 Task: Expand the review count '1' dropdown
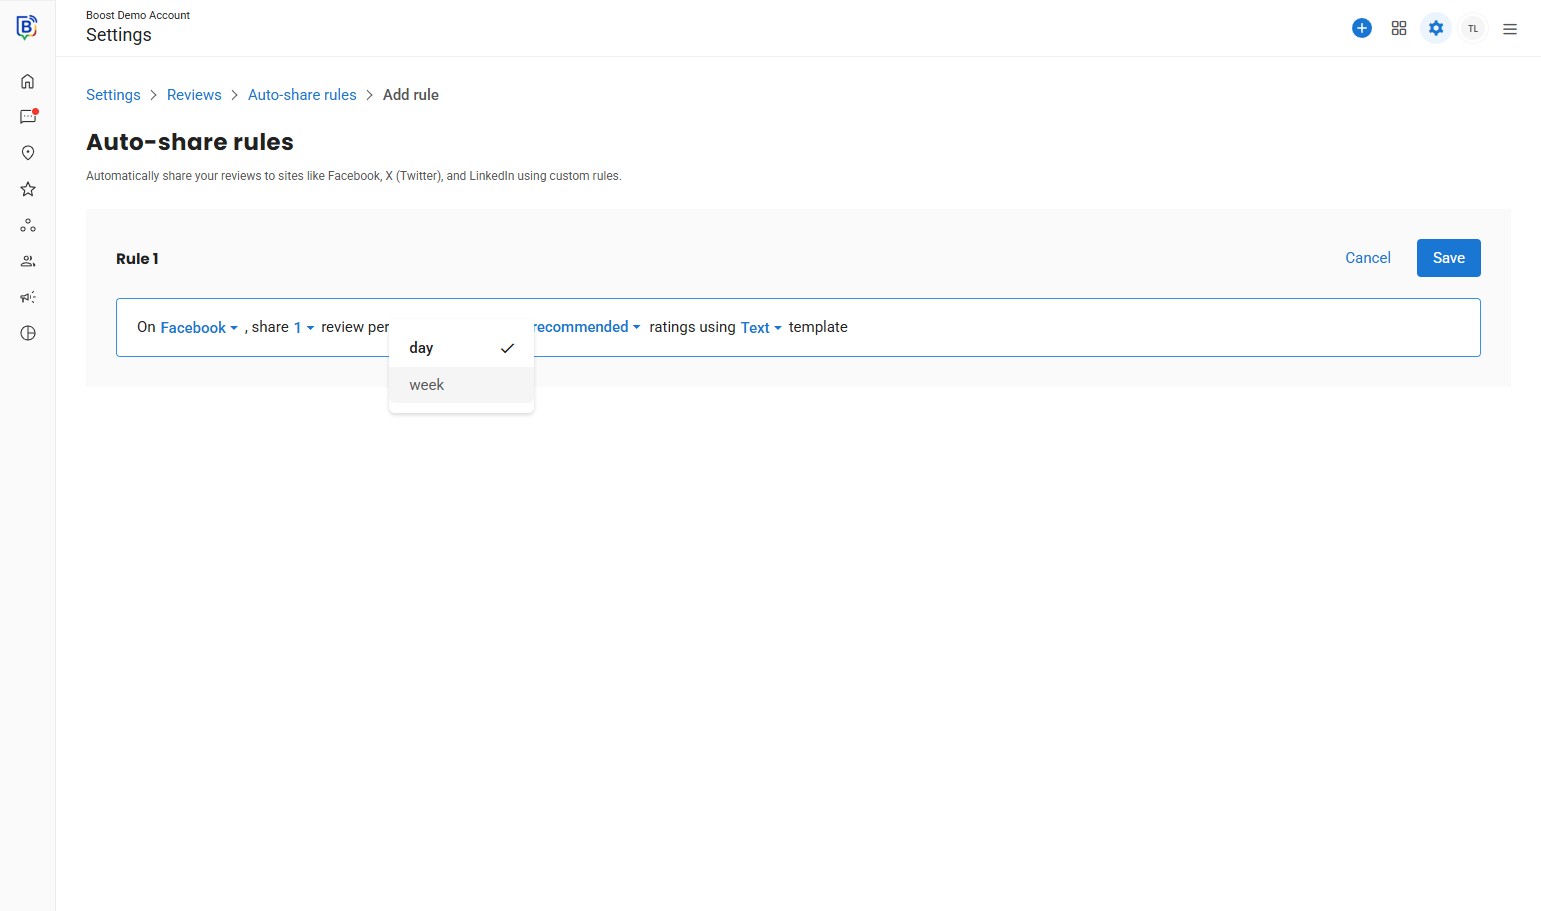pyautogui.click(x=303, y=328)
